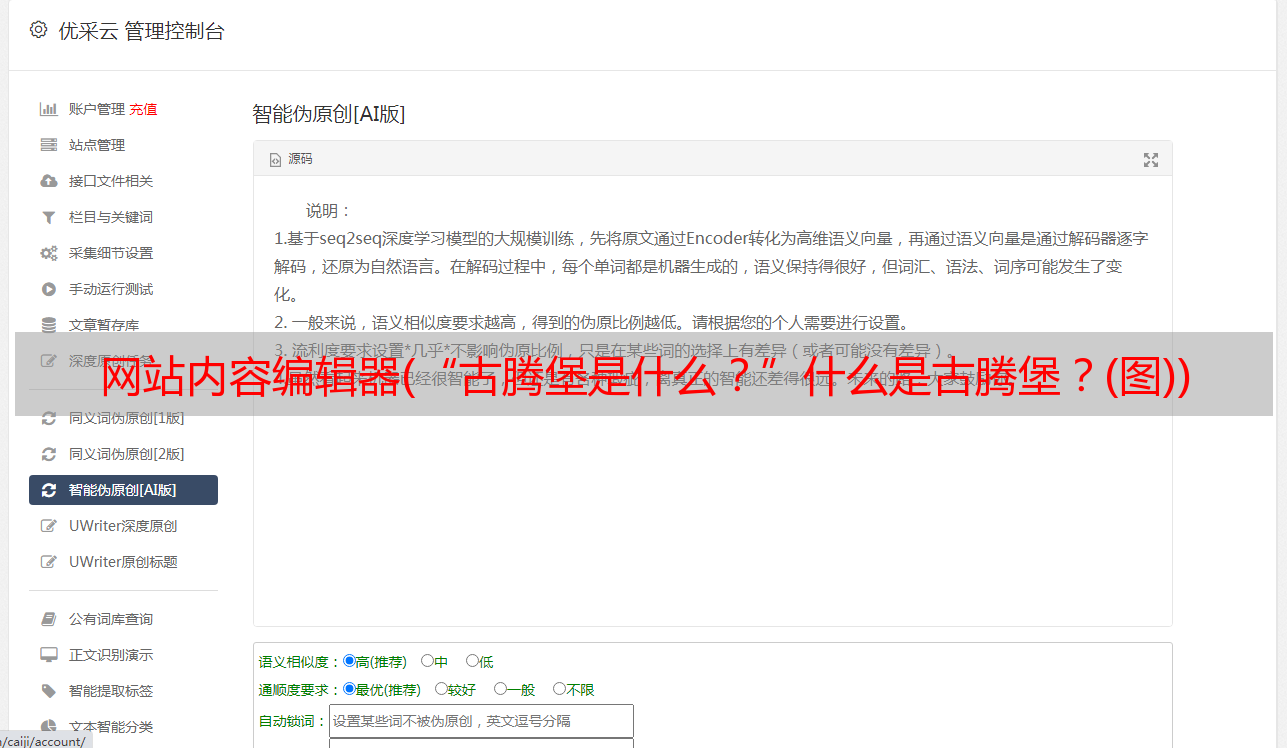The width and height of the screenshot is (1287, 748).
Task: Click the refresh icon for 智能伪原创[AI版]
Action: pos(48,490)
